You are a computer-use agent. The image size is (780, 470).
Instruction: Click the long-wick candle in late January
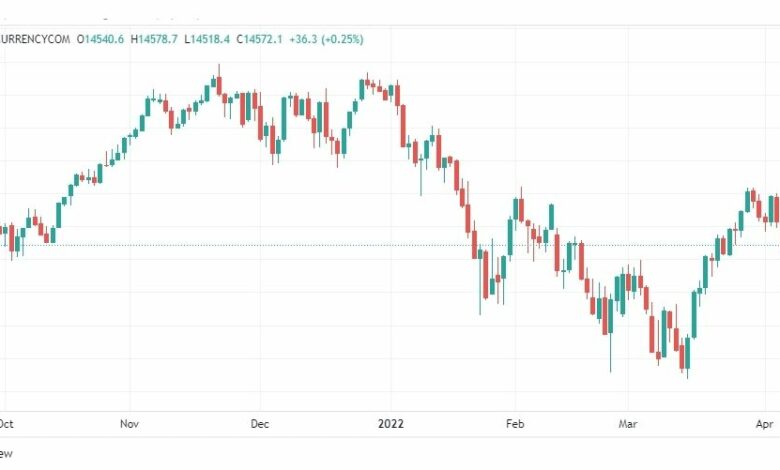[481, 281]
